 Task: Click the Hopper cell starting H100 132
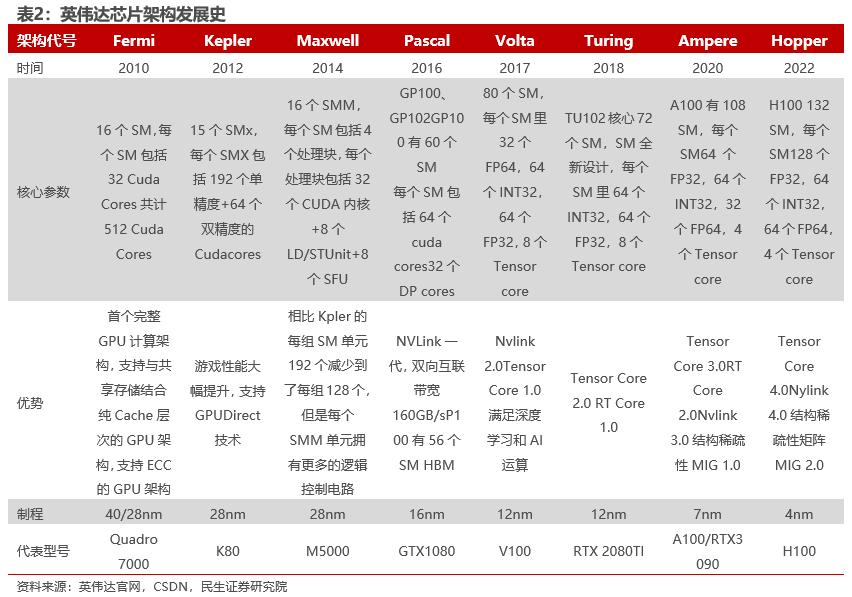pyautogui.click(x=799, y=192)
